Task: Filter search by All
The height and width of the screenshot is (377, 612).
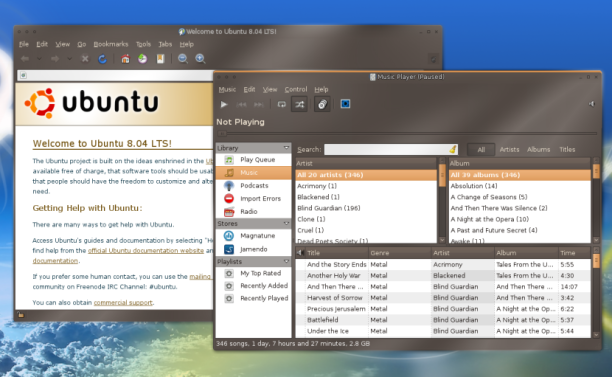Action: pyautogui.click(x=481, y=149)
